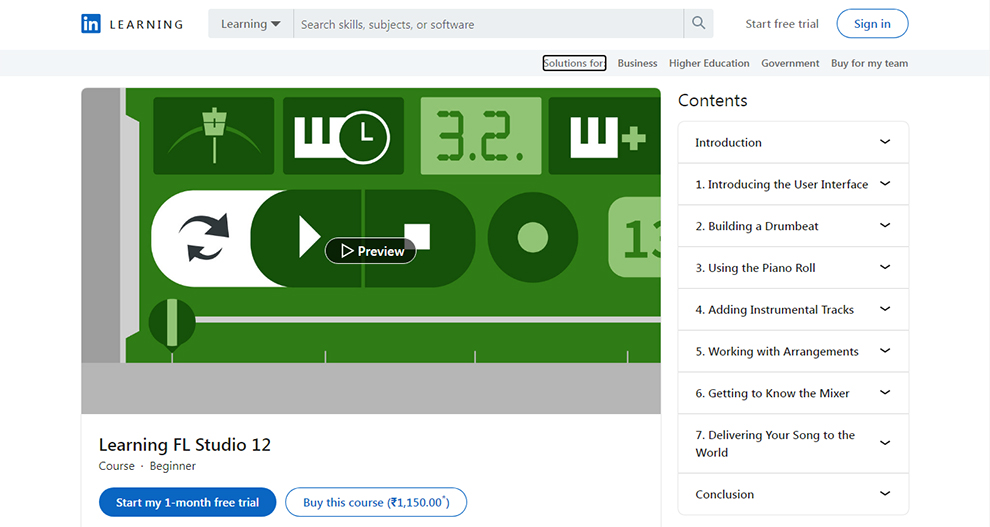This screenshot has width=990, height=527.
Task: Expand Introducing the User Interface section
Action: click(x=793, y=184)
